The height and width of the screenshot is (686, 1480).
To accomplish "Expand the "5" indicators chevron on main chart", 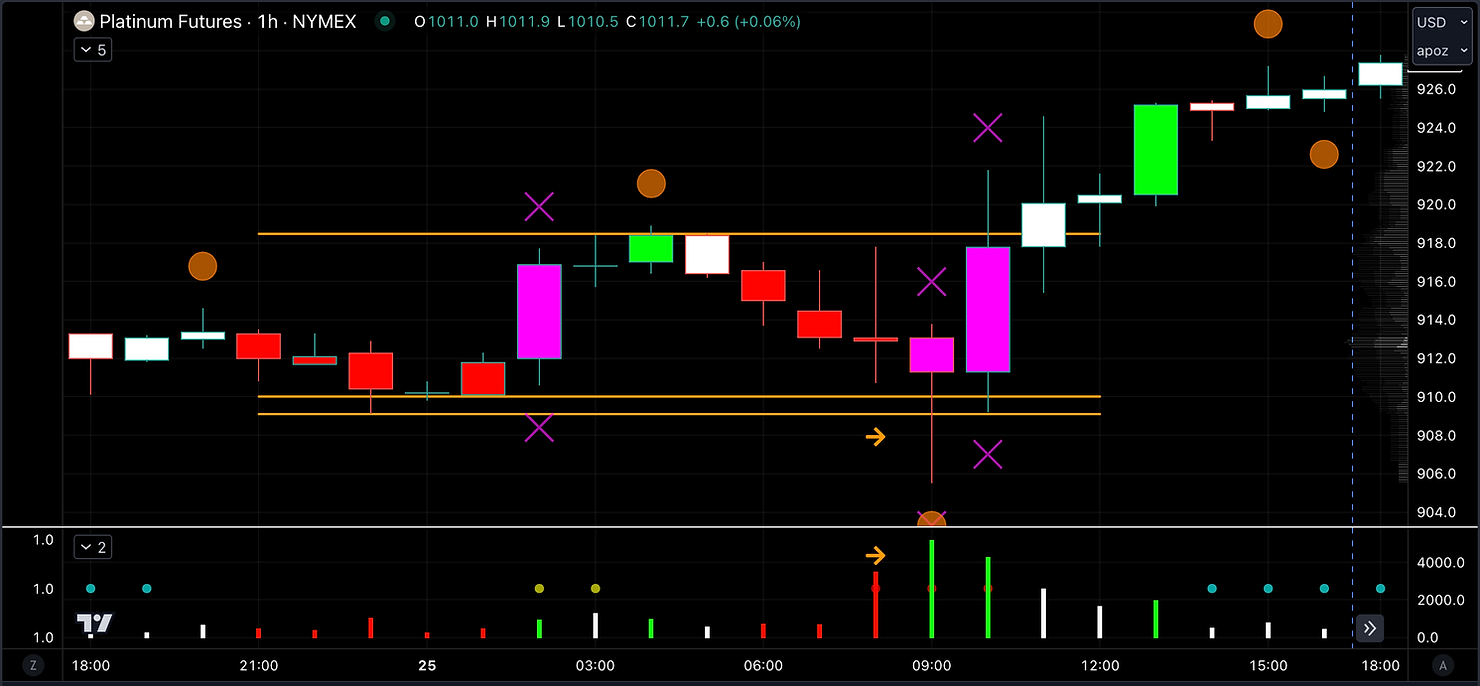I will click(x=92, y=49).
